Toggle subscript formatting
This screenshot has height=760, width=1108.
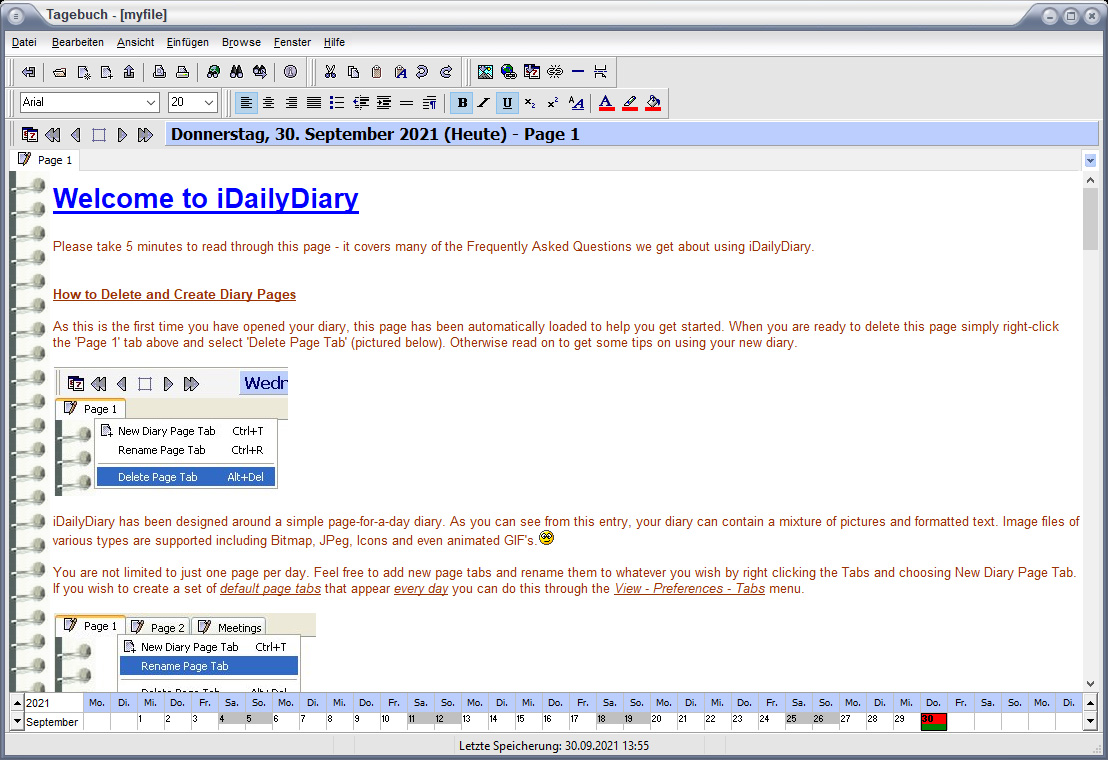(530, 103)
